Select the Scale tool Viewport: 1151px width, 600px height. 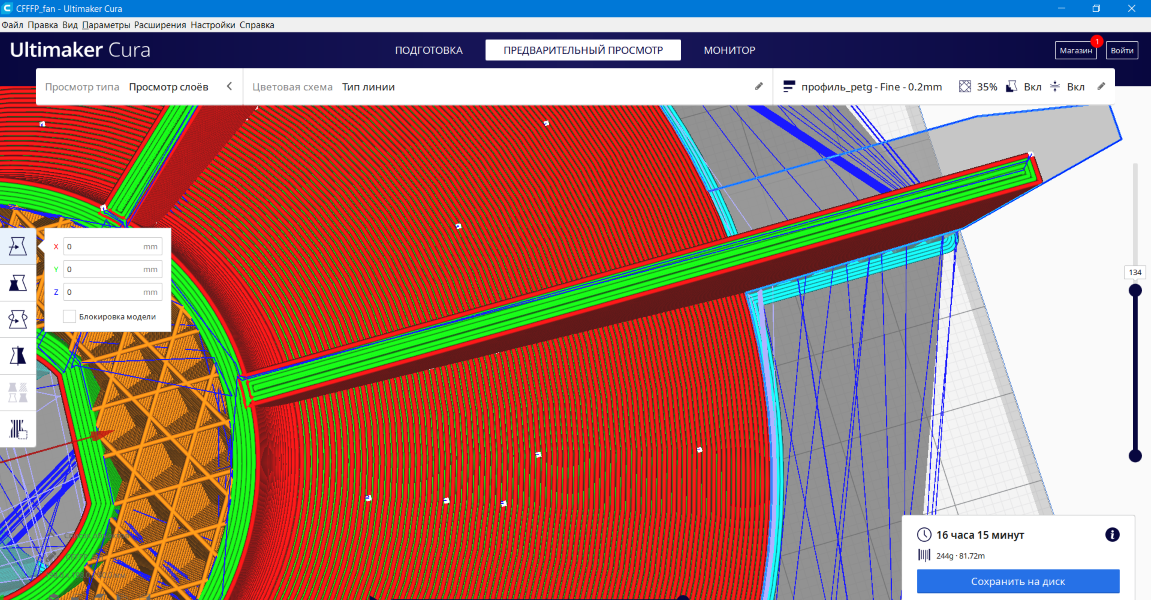point(18,283)
